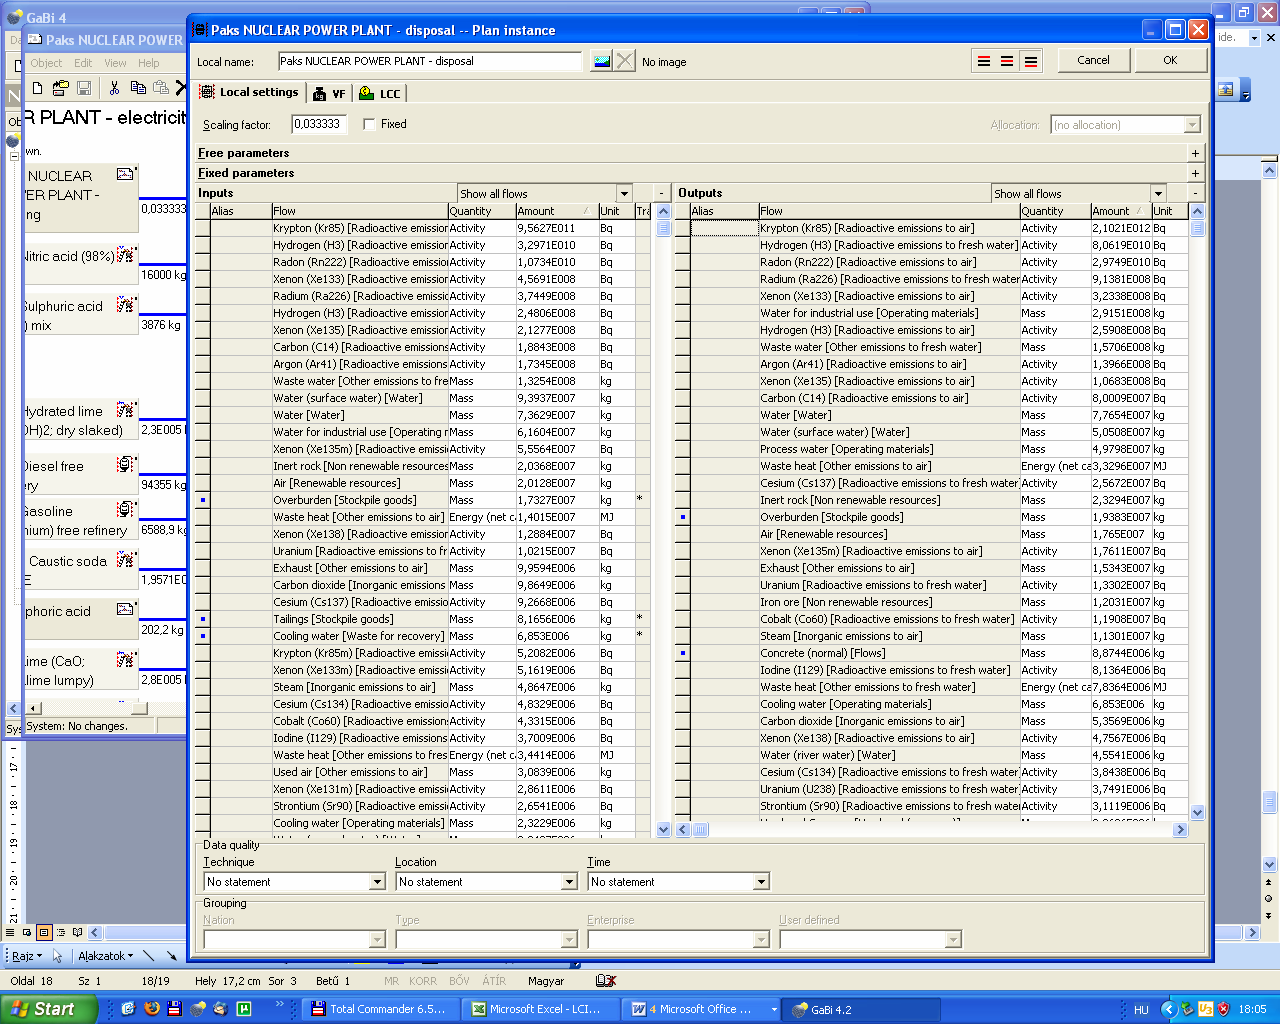Click the Cancel button

click(x=1093, y=60)
